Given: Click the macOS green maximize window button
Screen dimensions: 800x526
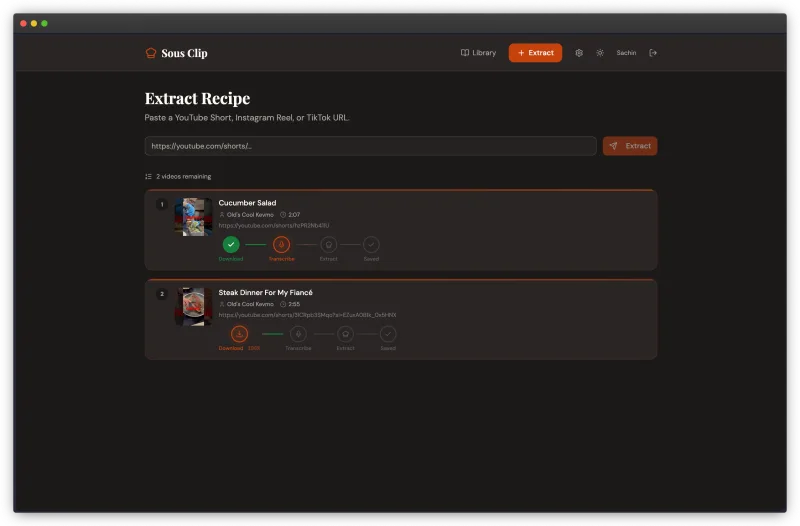Looking at the screenshot, I should (x=44, y=23).
